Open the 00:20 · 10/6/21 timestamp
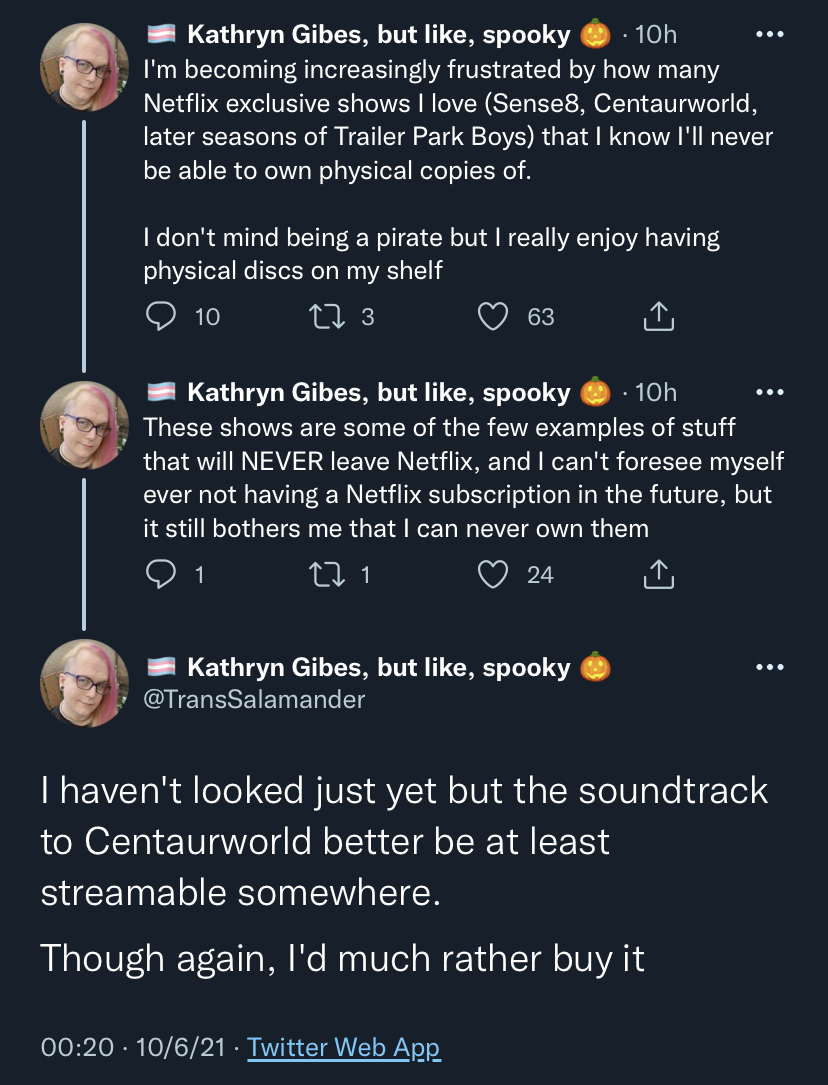828x1085 pixels. click(x=134, y=1047)
